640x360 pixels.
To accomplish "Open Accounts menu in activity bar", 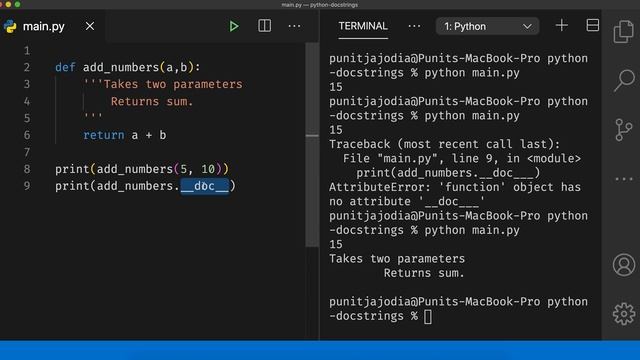I will tap(624, 265).
